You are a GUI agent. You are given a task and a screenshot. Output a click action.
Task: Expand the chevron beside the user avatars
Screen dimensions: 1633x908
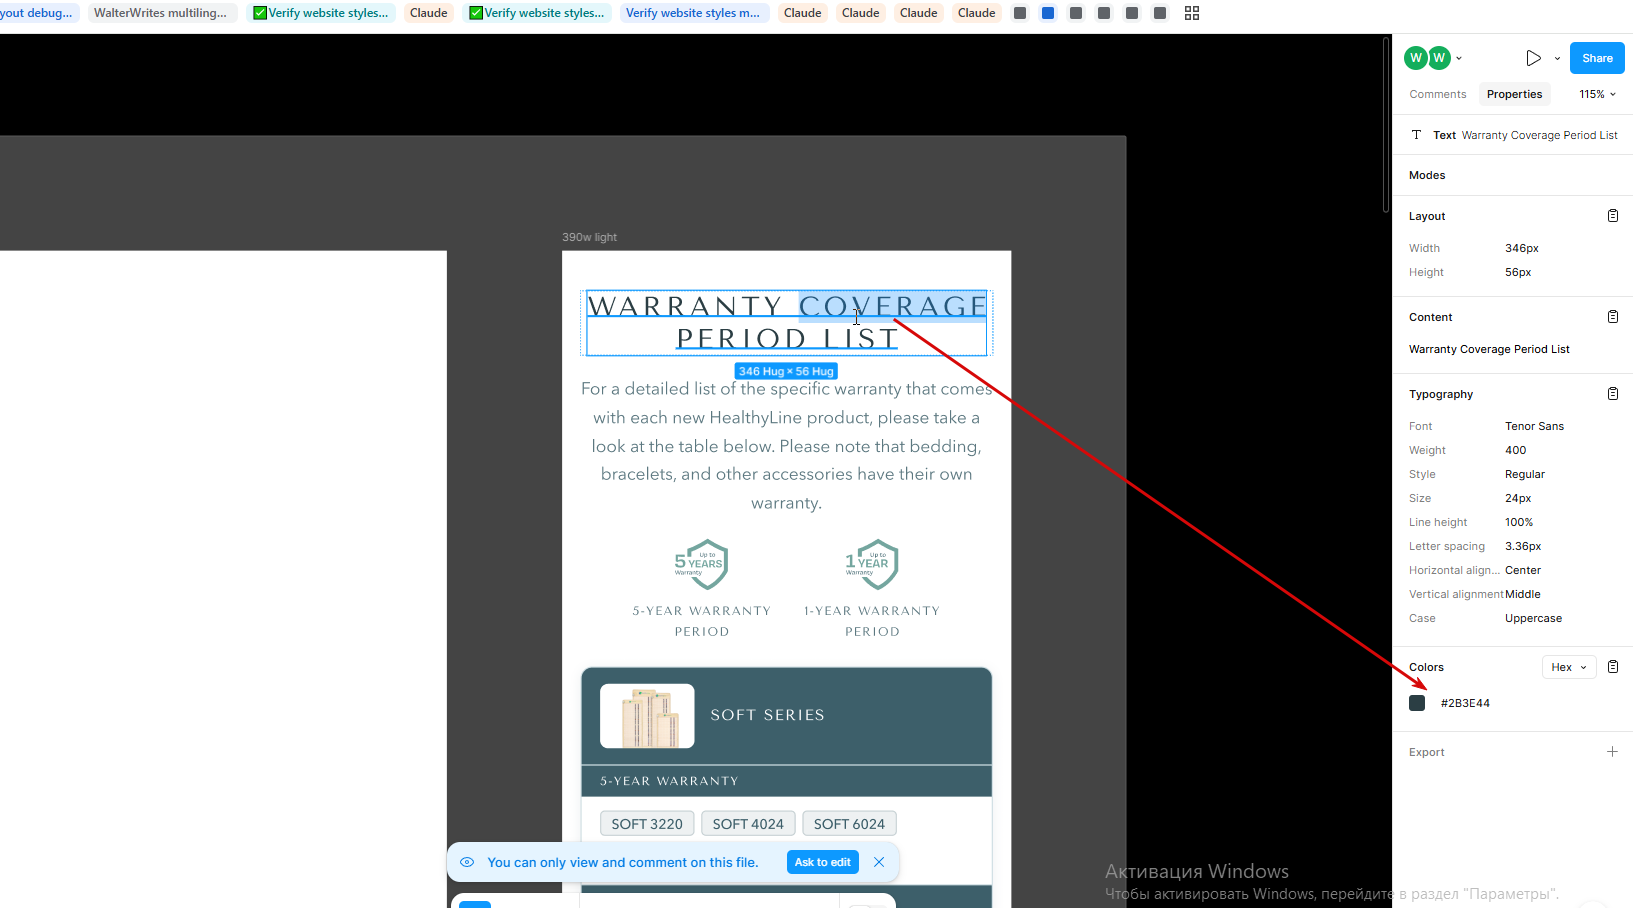(1459, 58)
